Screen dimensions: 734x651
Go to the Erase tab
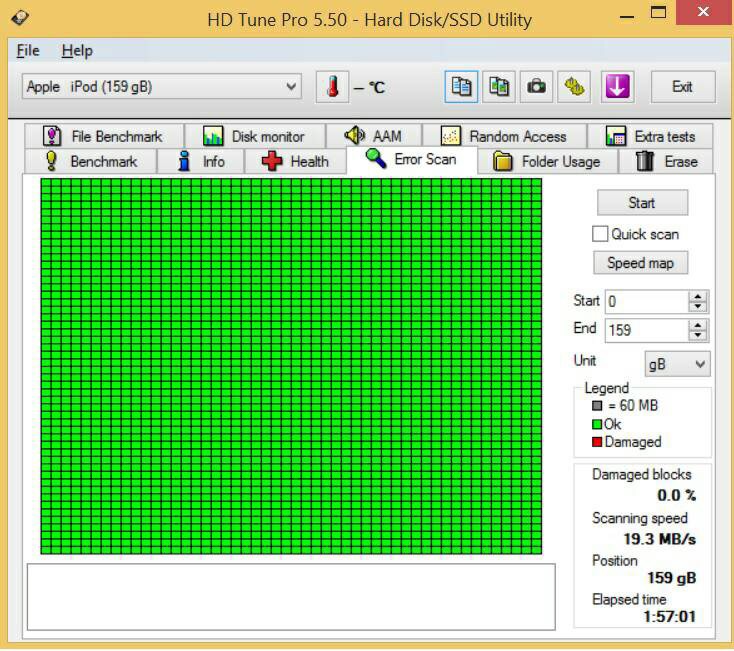[x=667, y=161]
